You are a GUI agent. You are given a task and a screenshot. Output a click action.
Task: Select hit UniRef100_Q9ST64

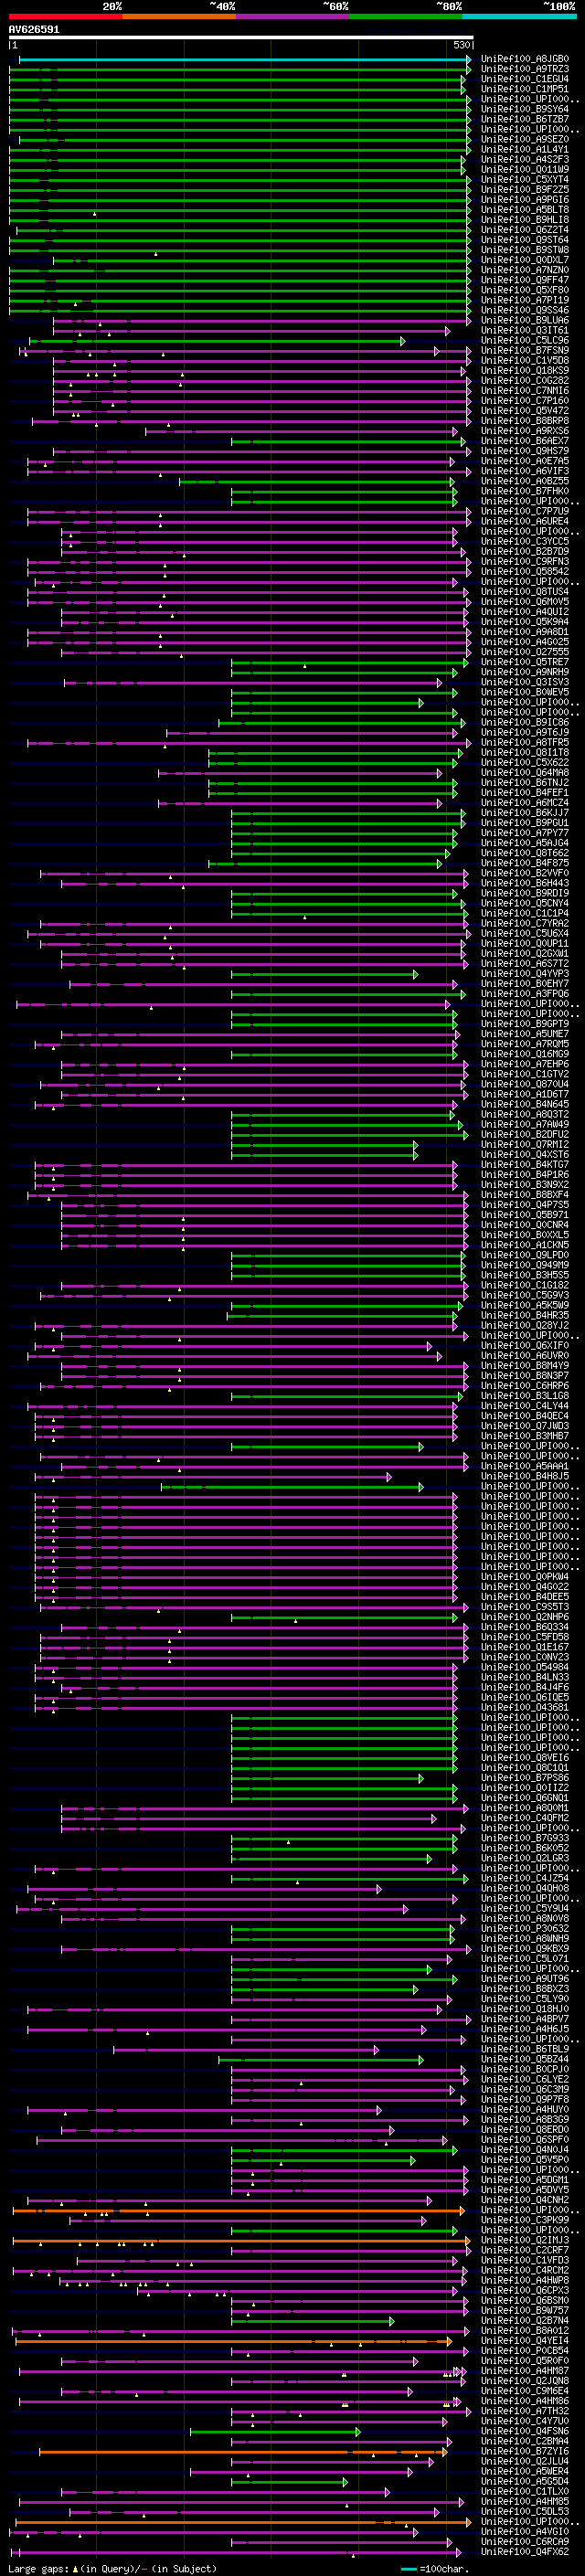(525, 240)
